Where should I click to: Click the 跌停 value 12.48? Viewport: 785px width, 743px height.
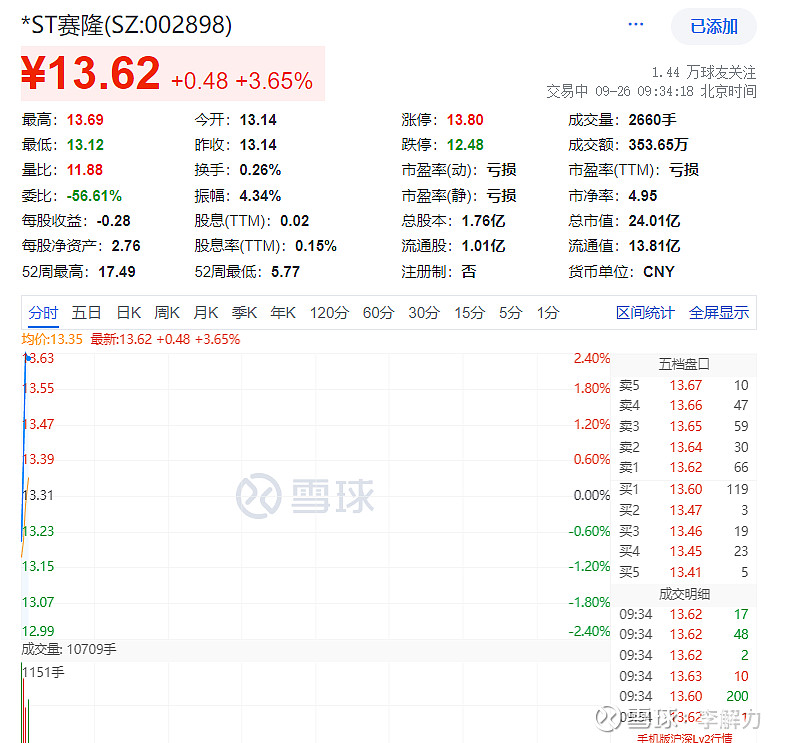[465, 145]
